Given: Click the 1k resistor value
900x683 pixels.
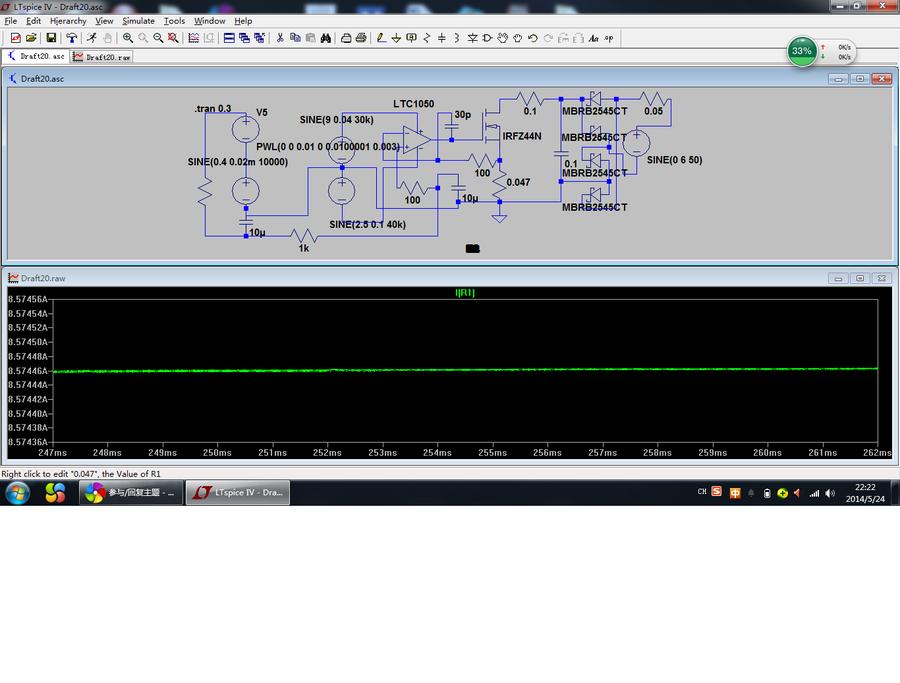Looking at the screenshot, I should coord(304,248).
